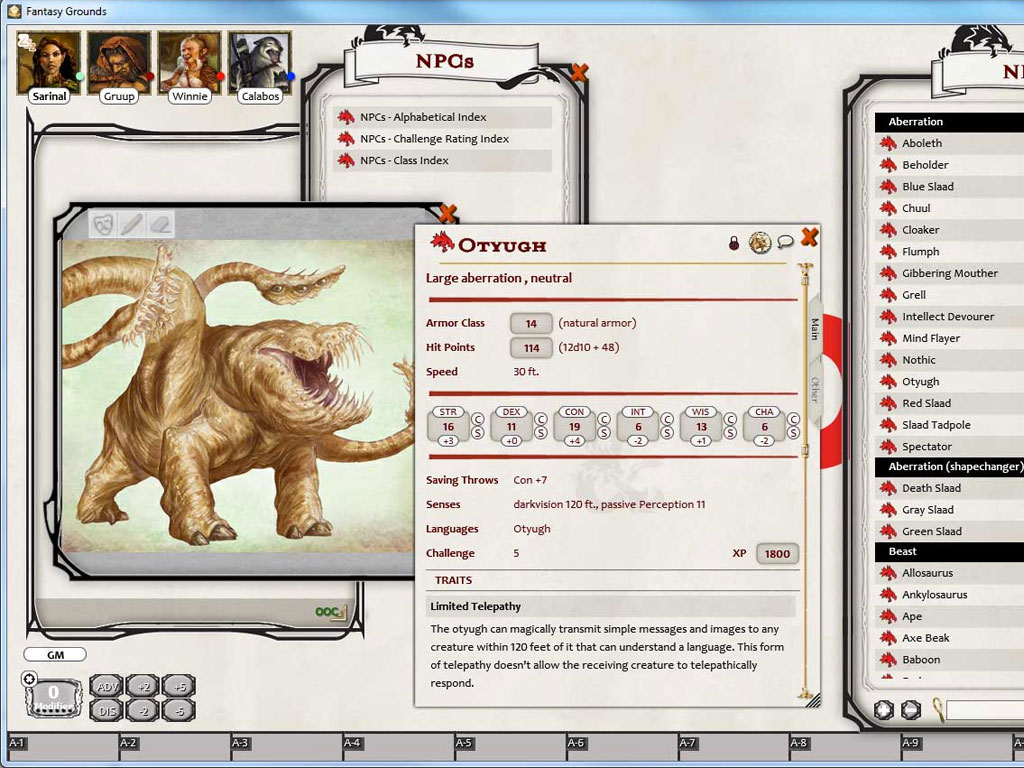Viewport: 1024px width, 768px height.
Task: Click the speech bubble icon on Otyugh sheet
Action: coord(785,242)
